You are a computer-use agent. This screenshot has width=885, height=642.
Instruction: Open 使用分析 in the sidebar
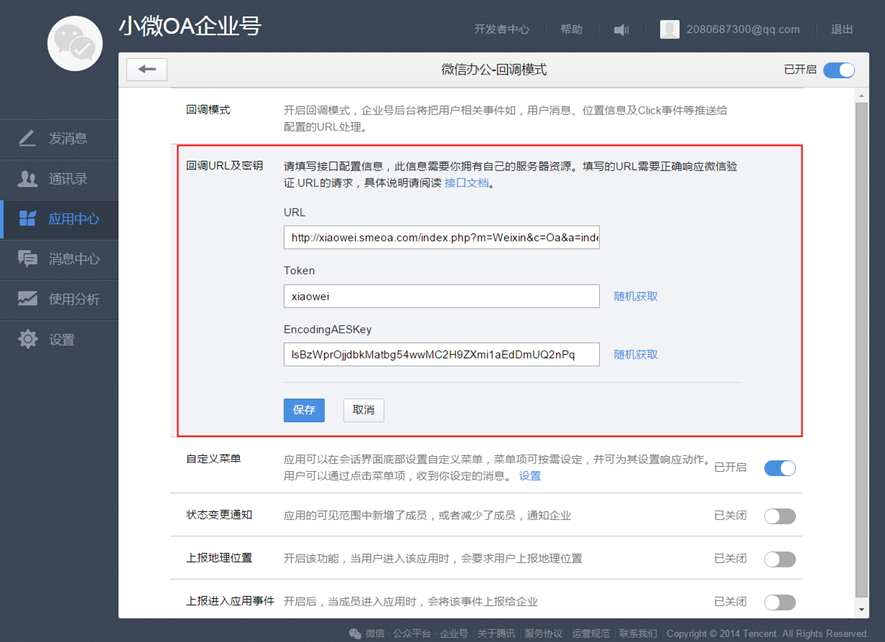tap(59, 299)
